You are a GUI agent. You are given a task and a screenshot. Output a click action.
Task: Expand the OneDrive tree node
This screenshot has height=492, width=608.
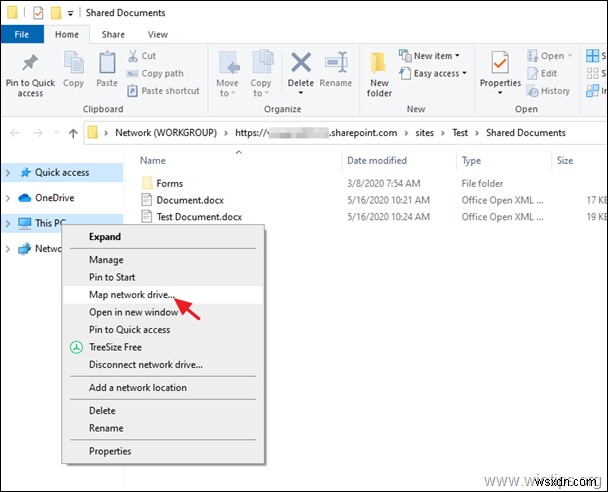click(x=9, y=198)
